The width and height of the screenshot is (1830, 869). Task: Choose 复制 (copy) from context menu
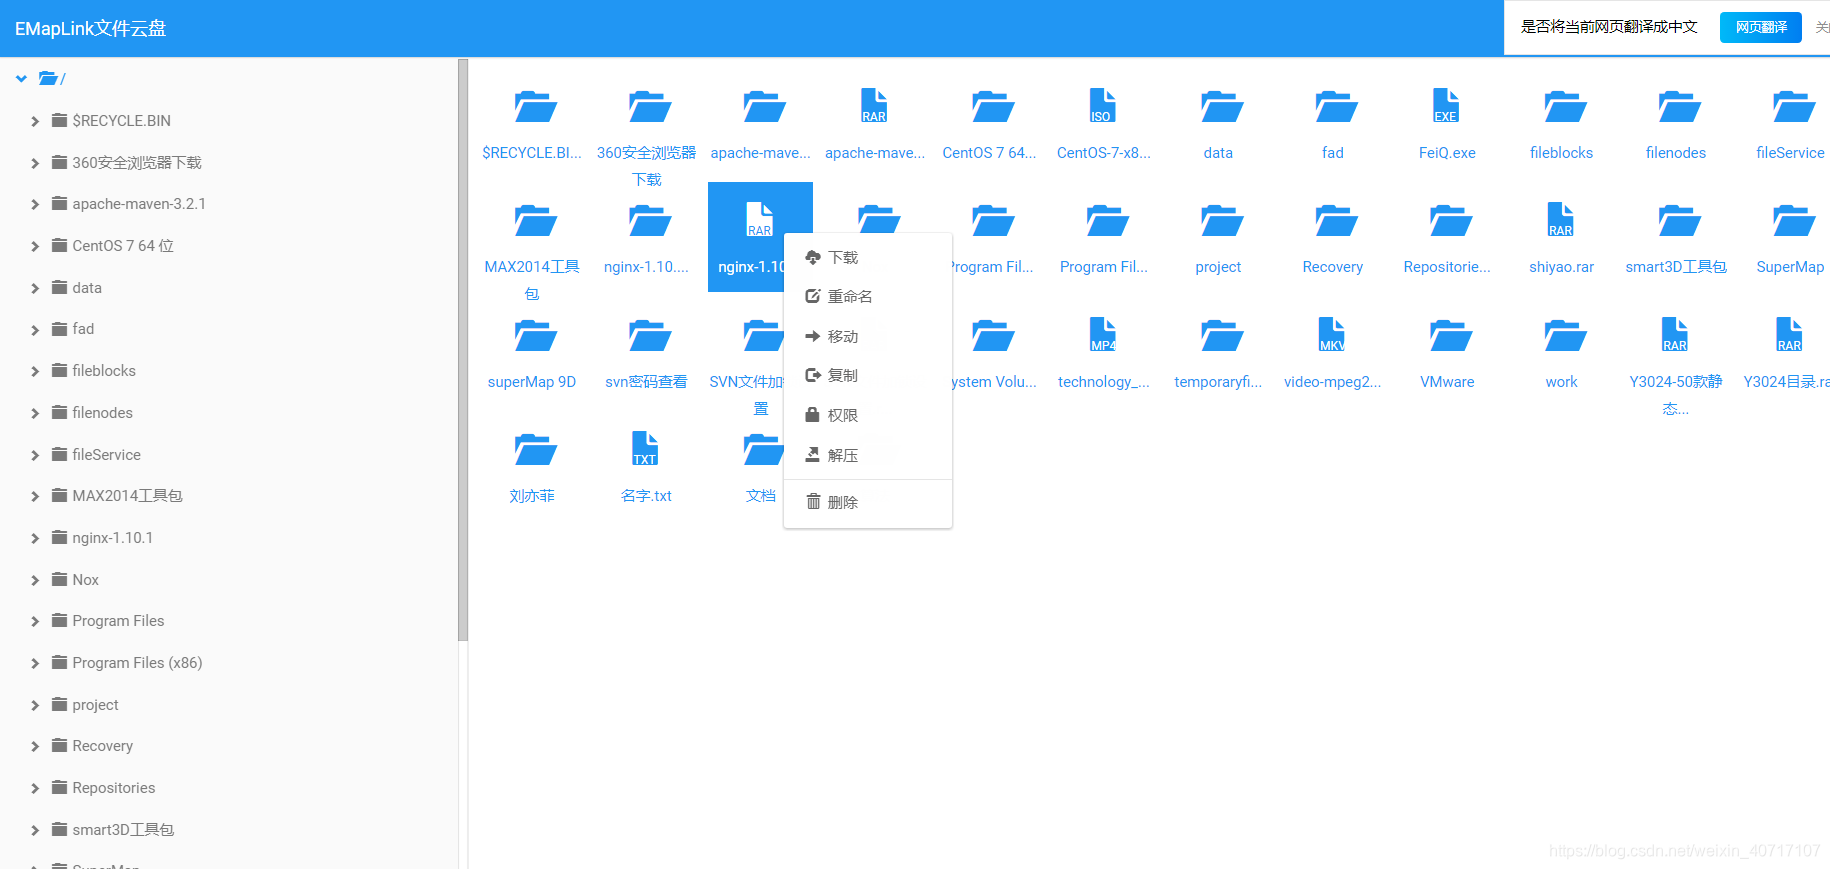pyautogui.click(x=868, y=375)
